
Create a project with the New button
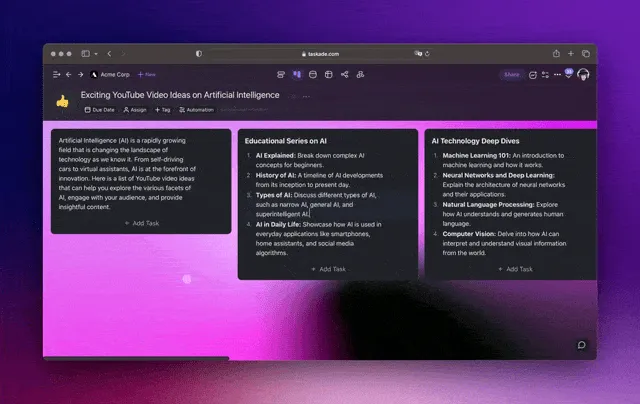click(x=147, y=75)
